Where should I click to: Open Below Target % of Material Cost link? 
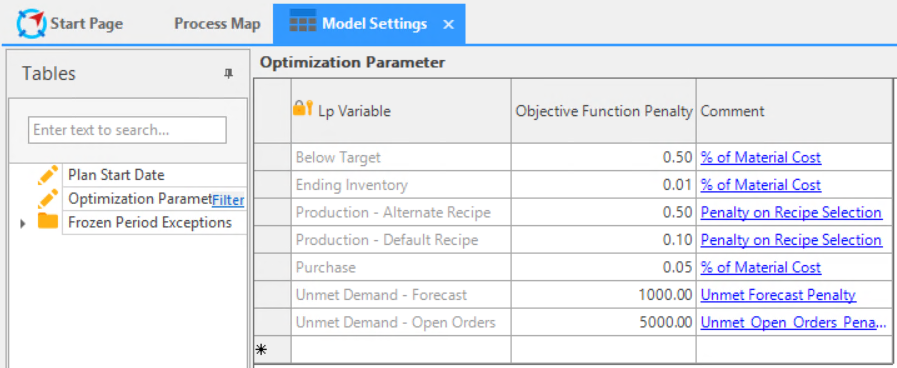[761, 157]
